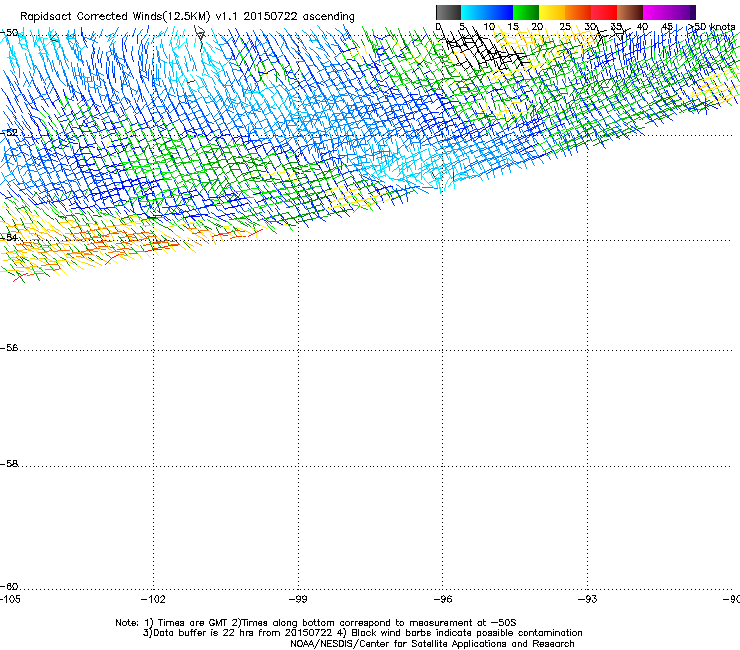740x650 pixels.
Task: Click the black contaminated wind barbs cluster
Action: click(486, 50)
